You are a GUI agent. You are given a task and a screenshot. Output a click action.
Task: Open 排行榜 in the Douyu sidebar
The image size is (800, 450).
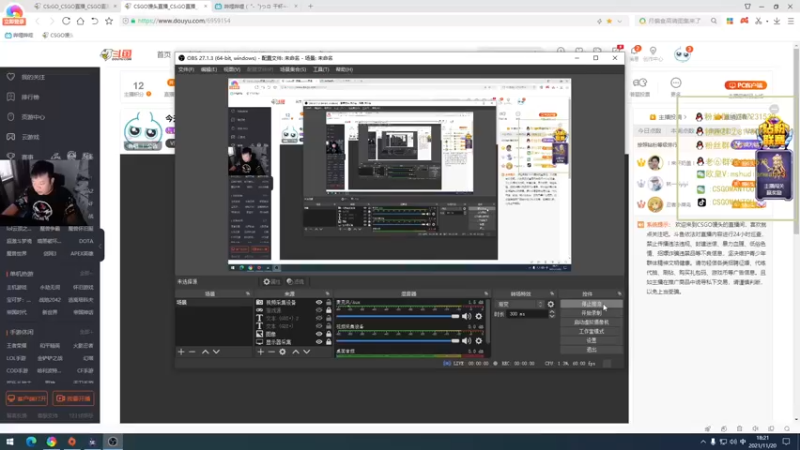31,97
